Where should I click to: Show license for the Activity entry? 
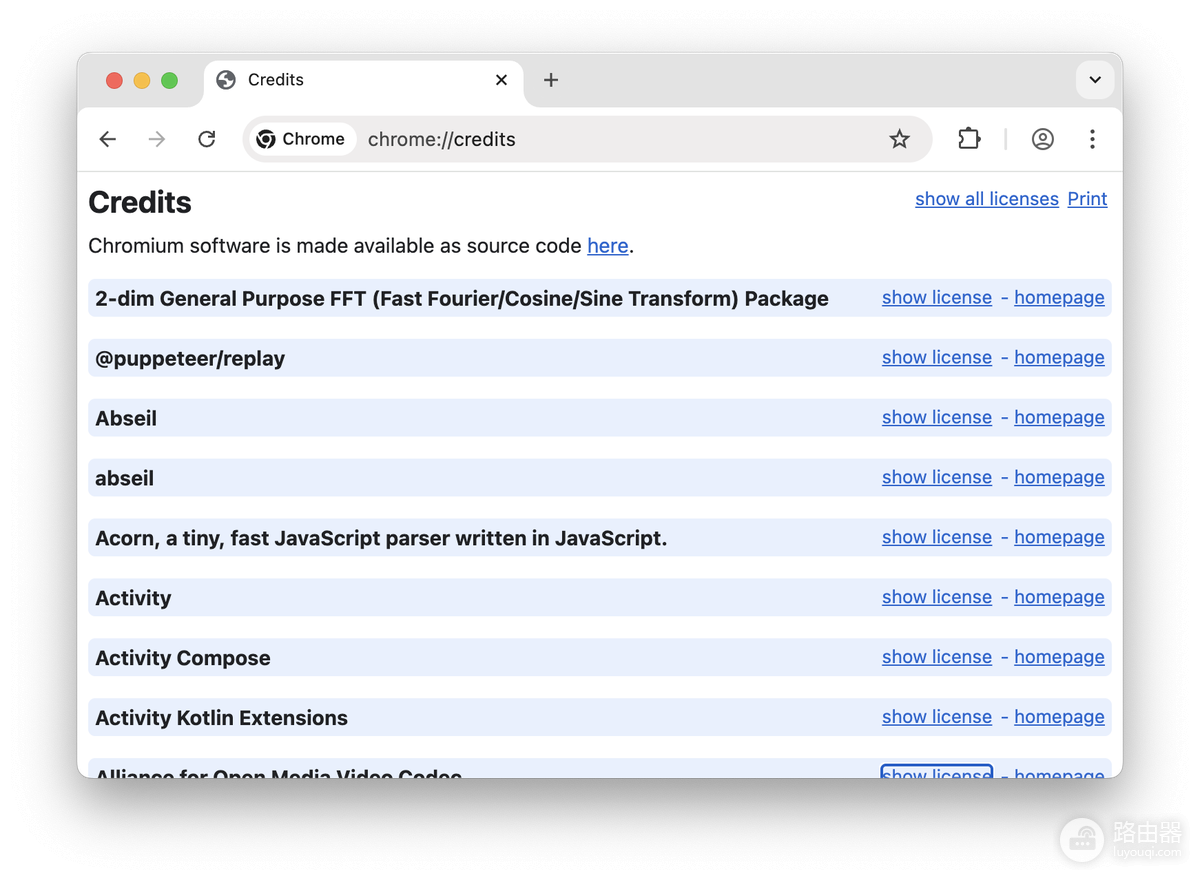[x=937, y=598]
